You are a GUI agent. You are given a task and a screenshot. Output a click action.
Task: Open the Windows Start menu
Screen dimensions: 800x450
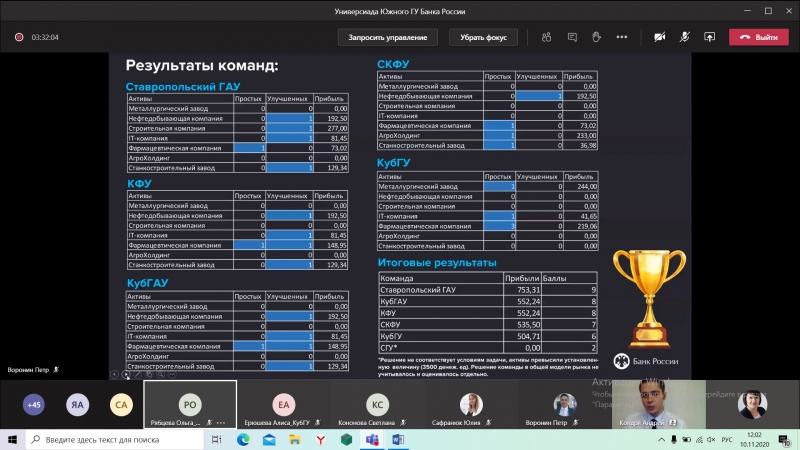pyautogui.click(x=12, y=439)
